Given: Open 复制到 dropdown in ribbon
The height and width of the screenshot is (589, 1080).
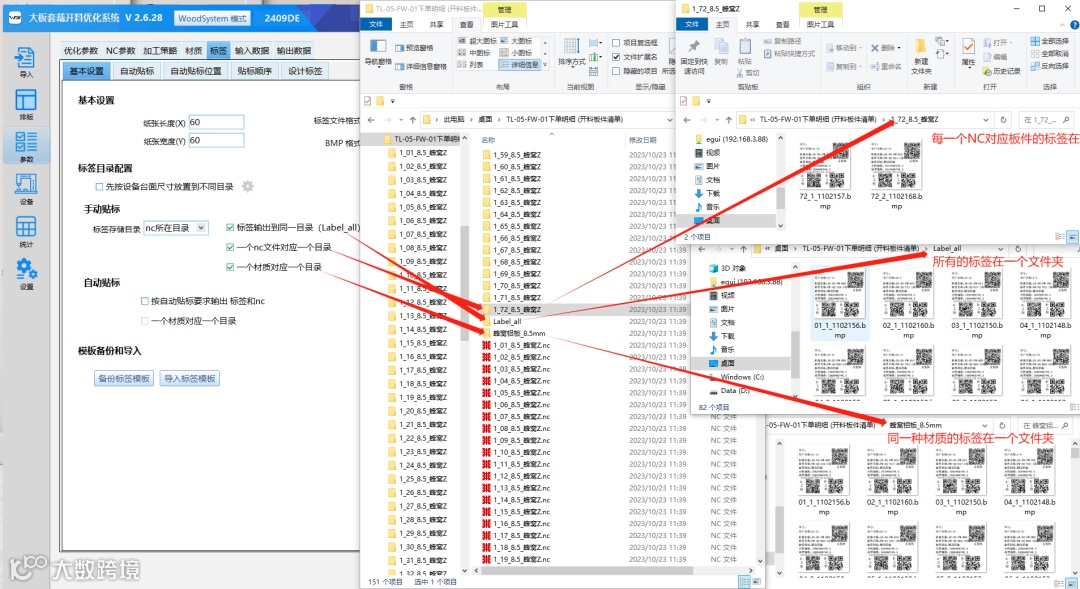Looking at the screenshot, I should (844, 66).
